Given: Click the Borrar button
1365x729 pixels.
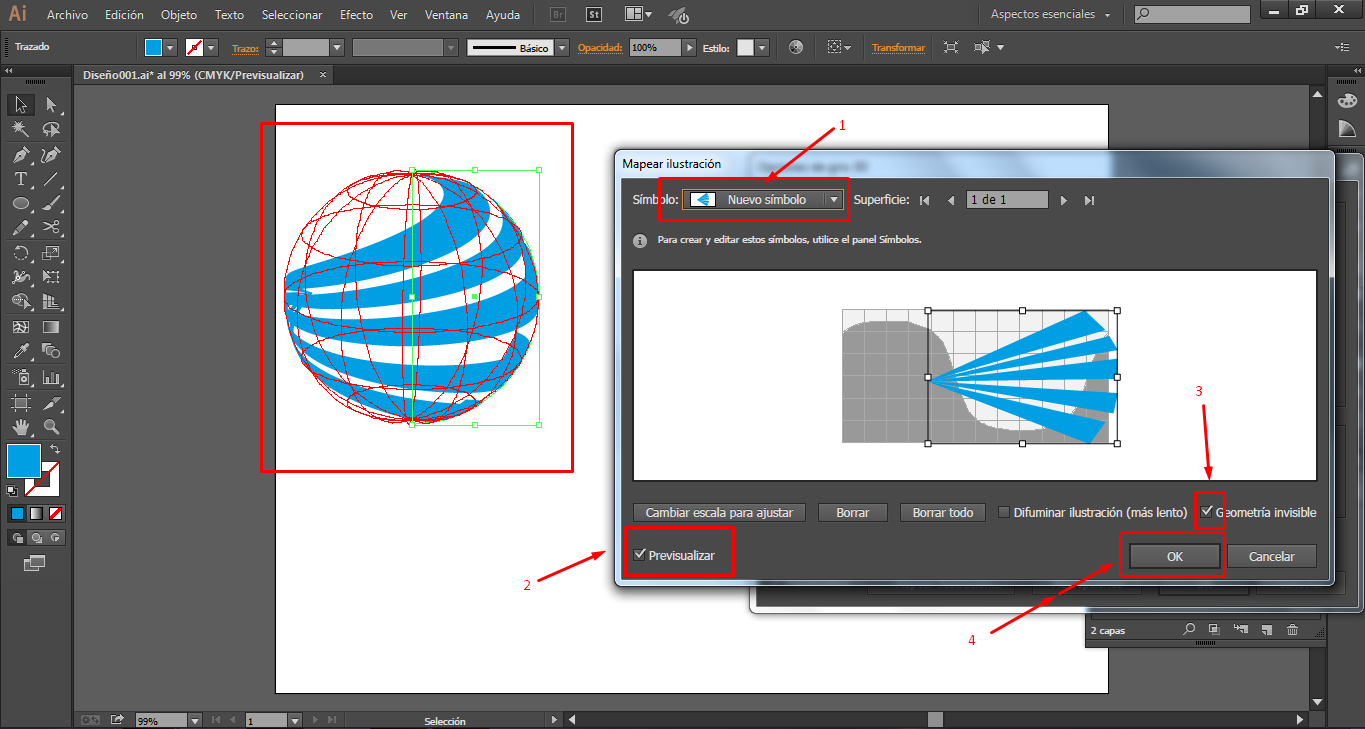Looking at the screenshot, I should (853, 512).
